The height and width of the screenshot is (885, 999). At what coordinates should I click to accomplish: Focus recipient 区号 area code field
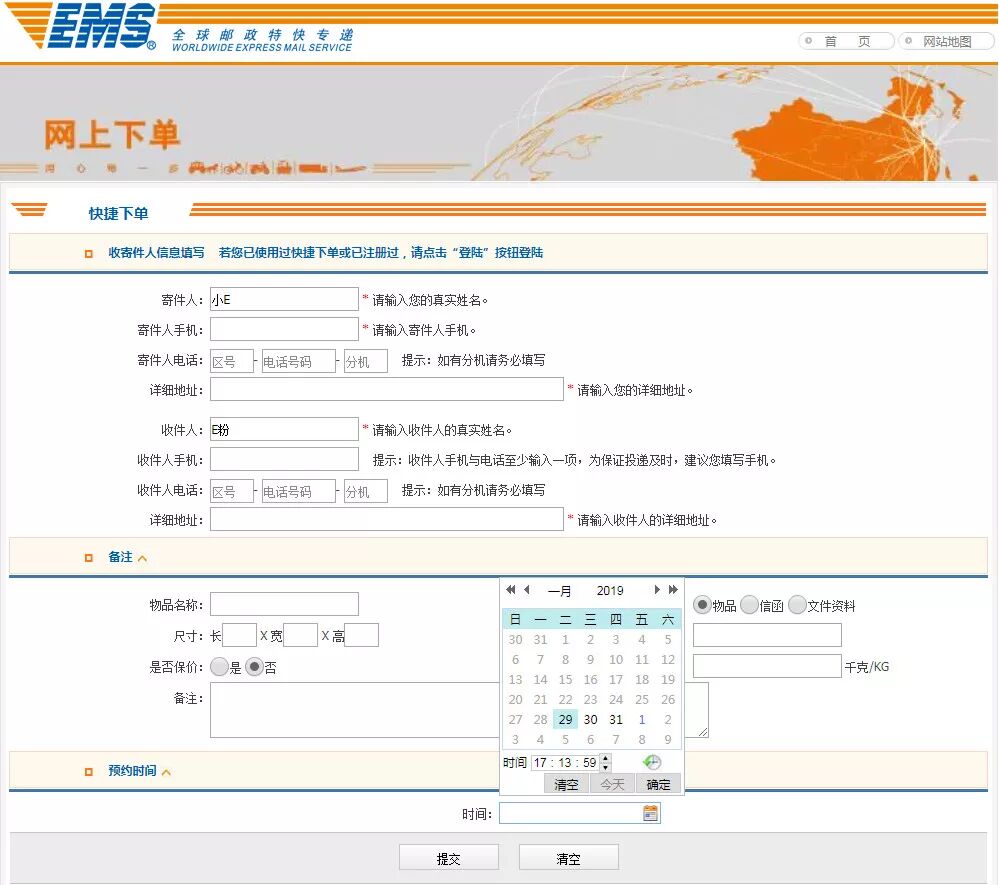pyautogui.click(x=232, y=491)
